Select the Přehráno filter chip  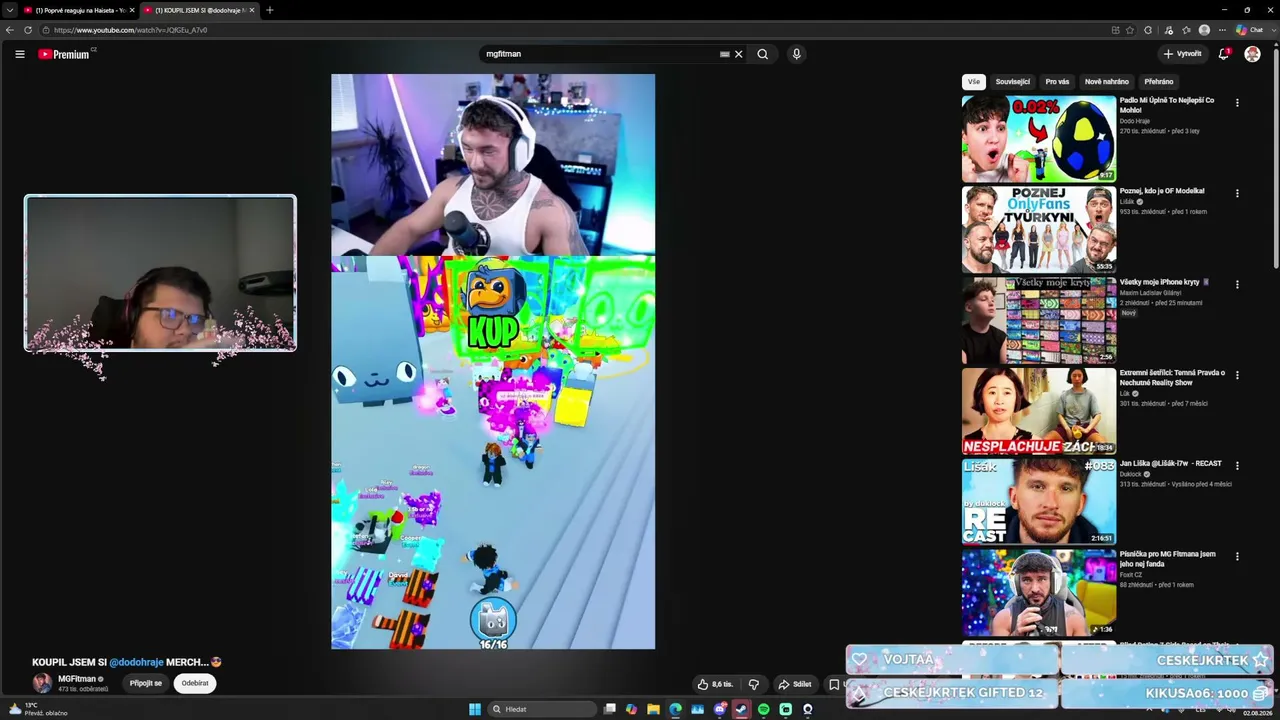[x=1159, y=82]
